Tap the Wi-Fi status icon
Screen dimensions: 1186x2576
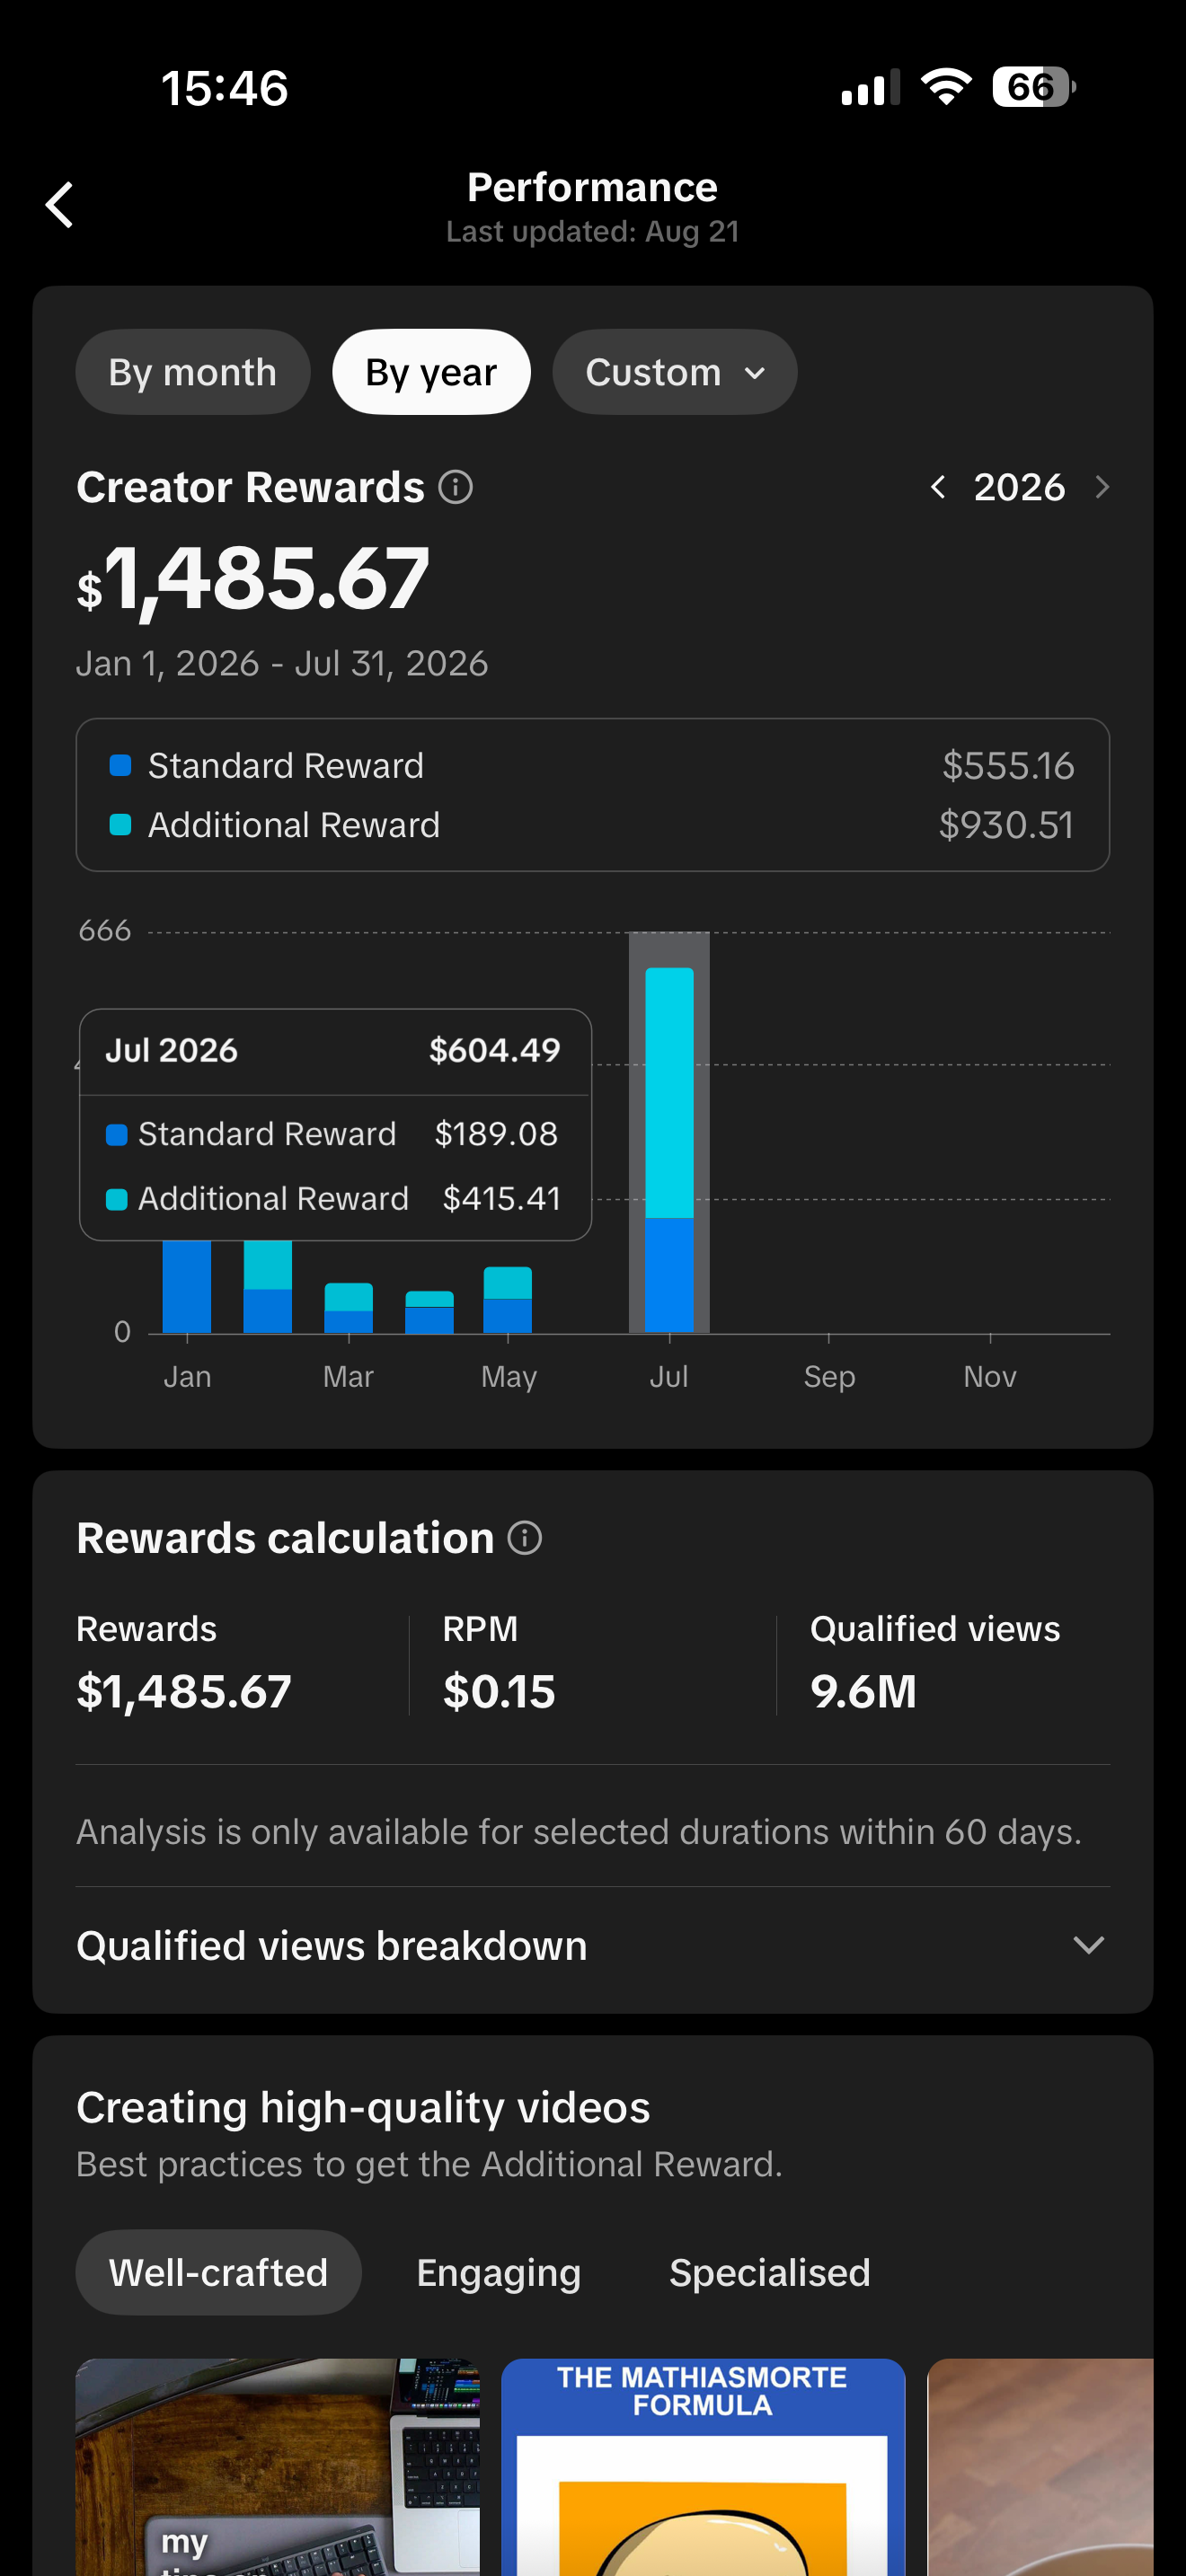(946, 87)
